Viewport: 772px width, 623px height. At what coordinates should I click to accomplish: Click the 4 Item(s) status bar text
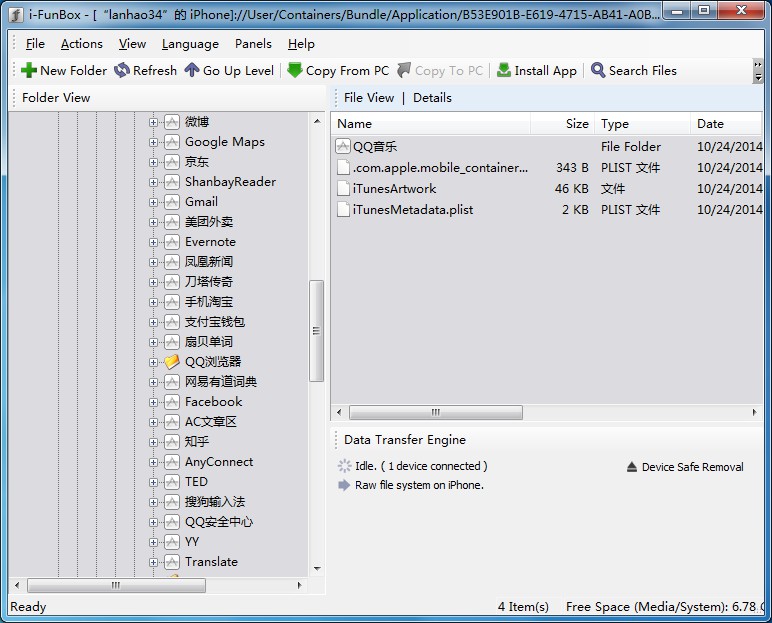(x=523, y=607)
